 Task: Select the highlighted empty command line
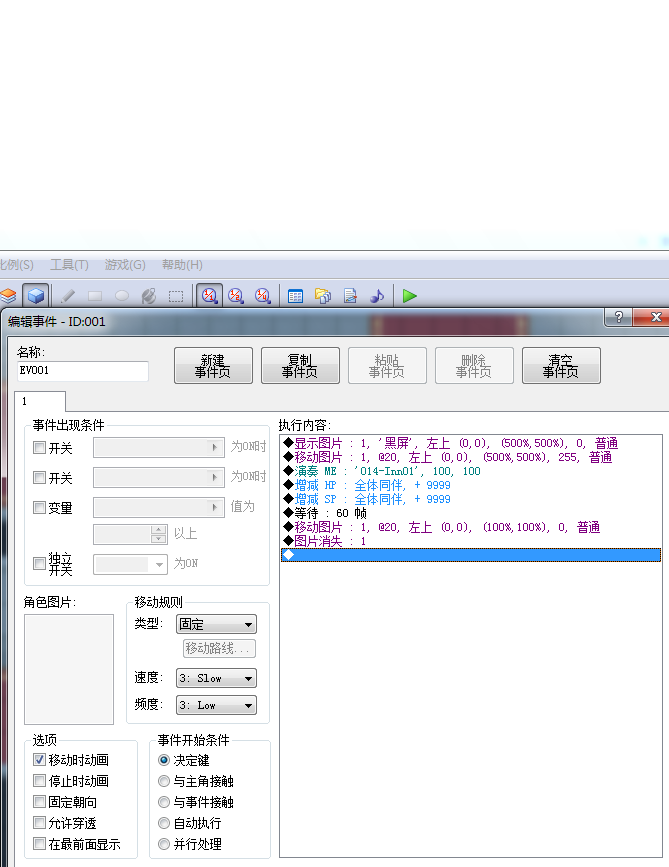pos(471,555)
